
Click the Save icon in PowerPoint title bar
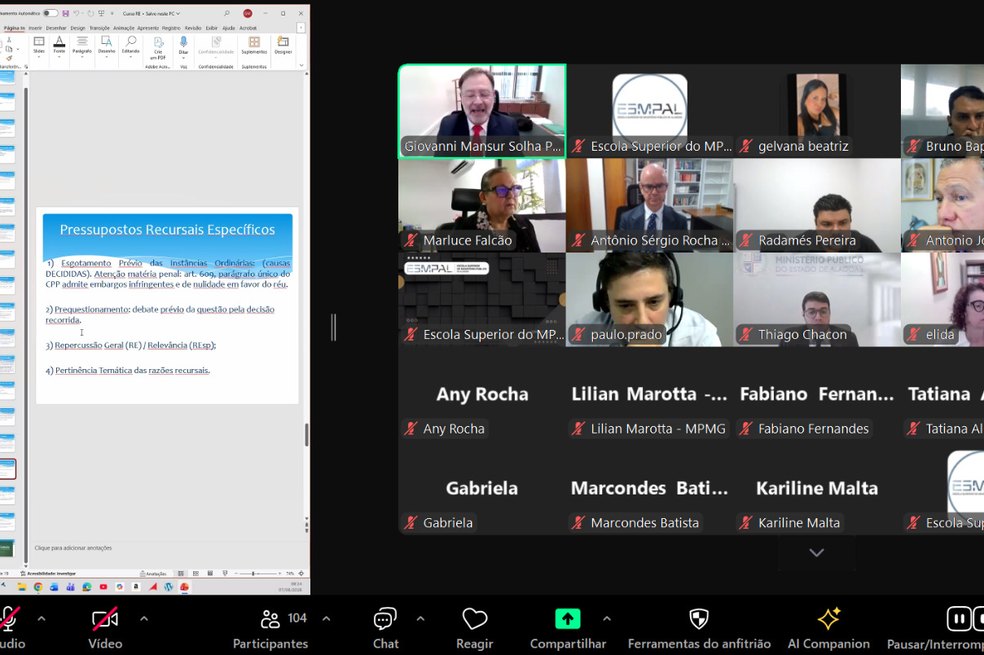pyautogui.click(x=65, y=13)
